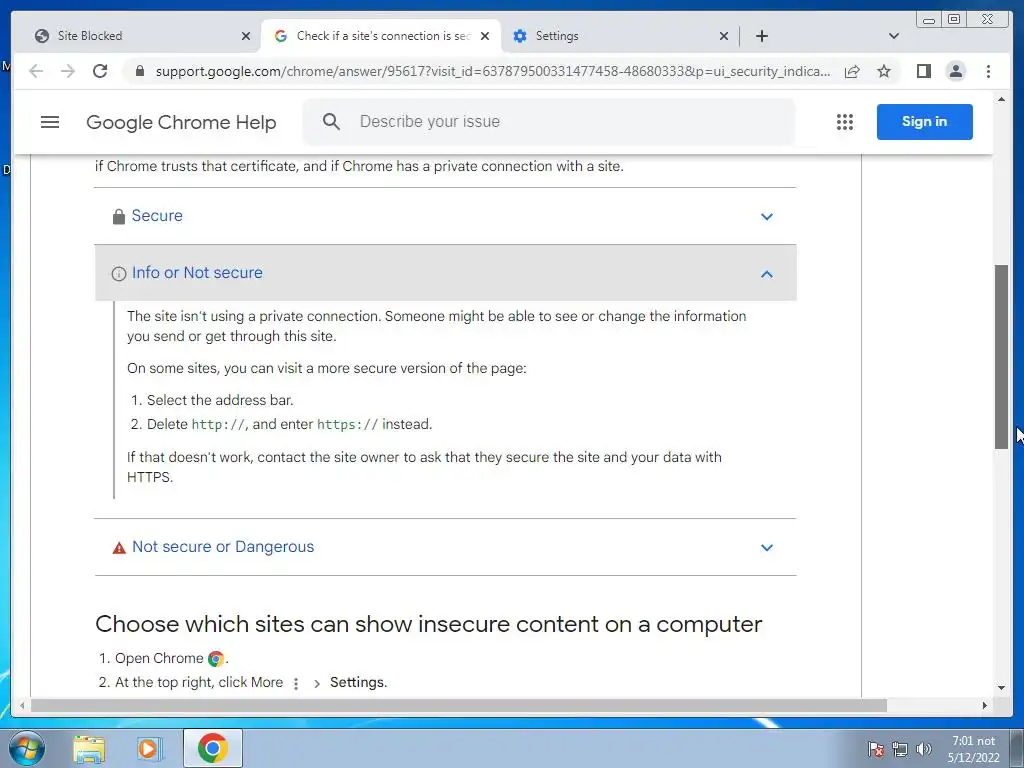
Task: Click the inline More three-dot icon
Action: tap(296, 683)
